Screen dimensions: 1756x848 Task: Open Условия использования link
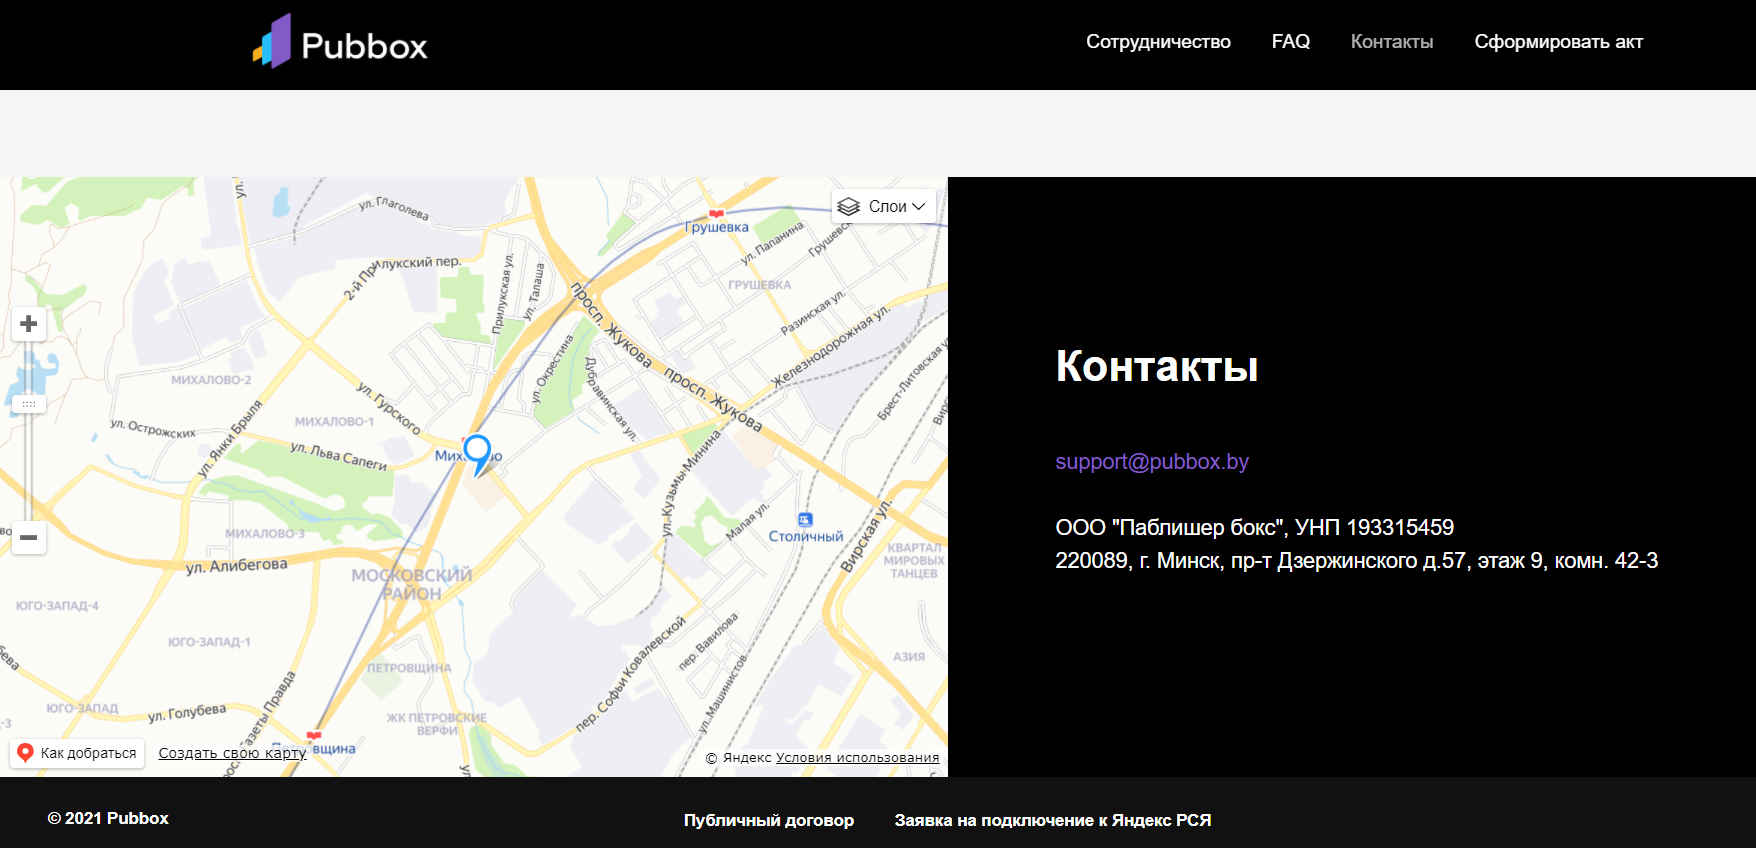pyautogui.click(x=858, y=758)
